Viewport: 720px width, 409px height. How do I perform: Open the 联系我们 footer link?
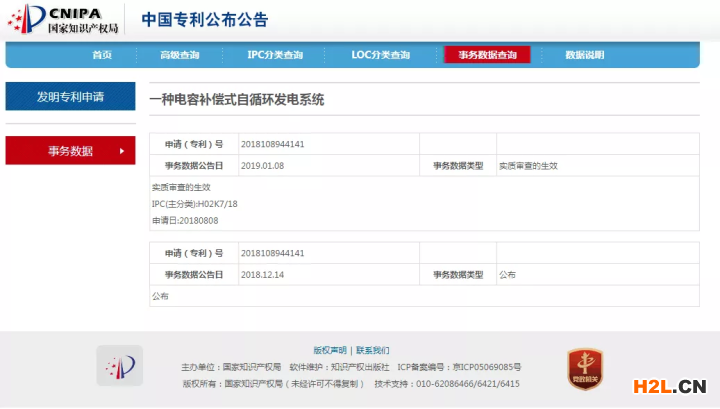[x=372, y=350]
